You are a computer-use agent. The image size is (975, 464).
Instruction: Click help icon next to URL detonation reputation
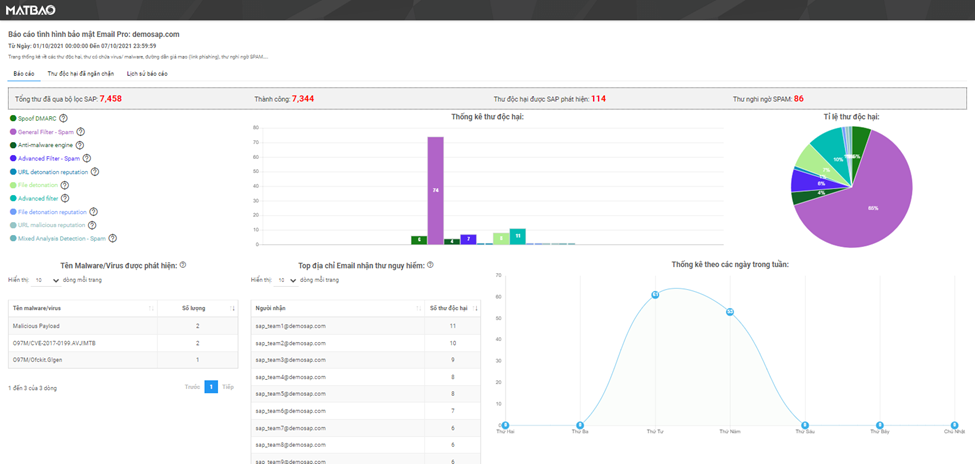coord(94,172)
